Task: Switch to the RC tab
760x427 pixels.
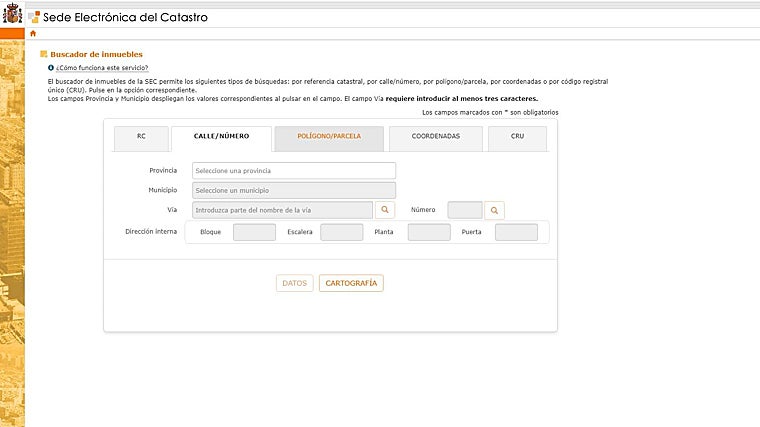Action: 141,139
